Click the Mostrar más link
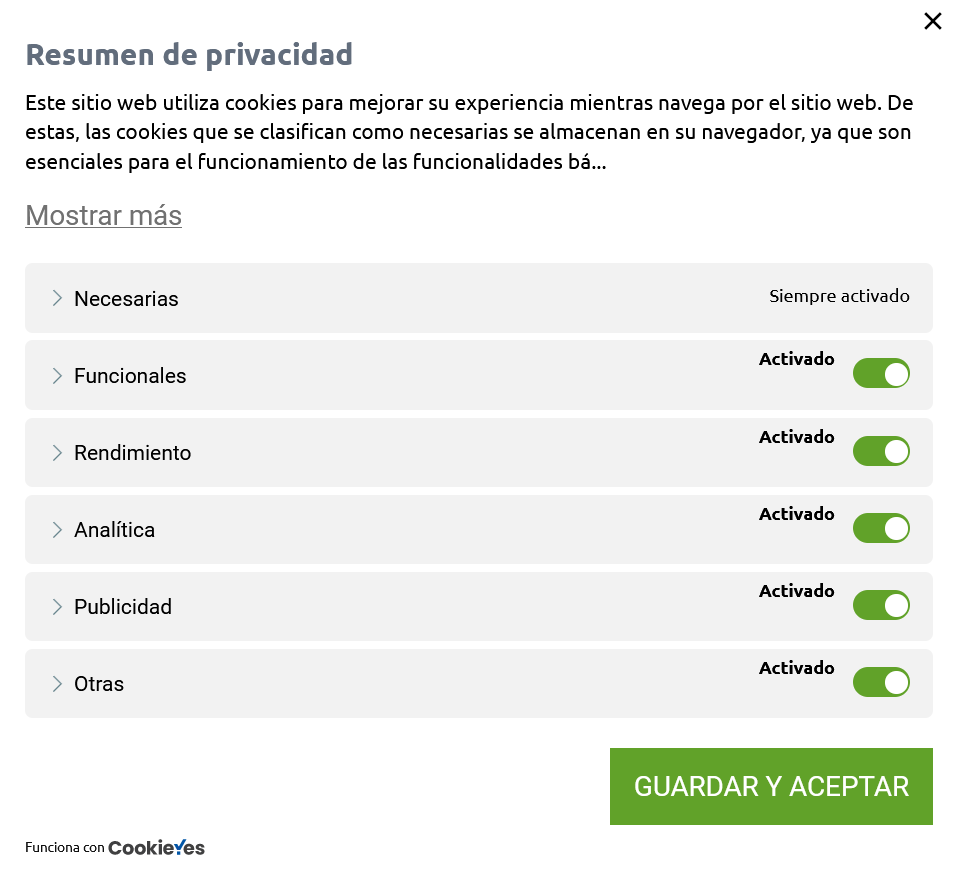The height and width of the screenshot is (871, 955). (104, 216)
